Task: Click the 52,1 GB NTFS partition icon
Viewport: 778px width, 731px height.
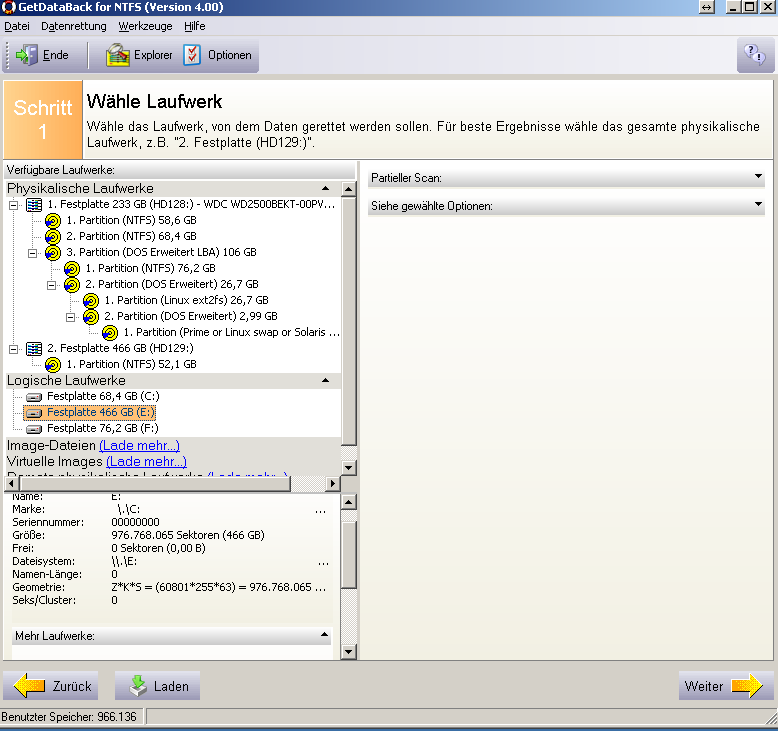Action: point(53,364)
